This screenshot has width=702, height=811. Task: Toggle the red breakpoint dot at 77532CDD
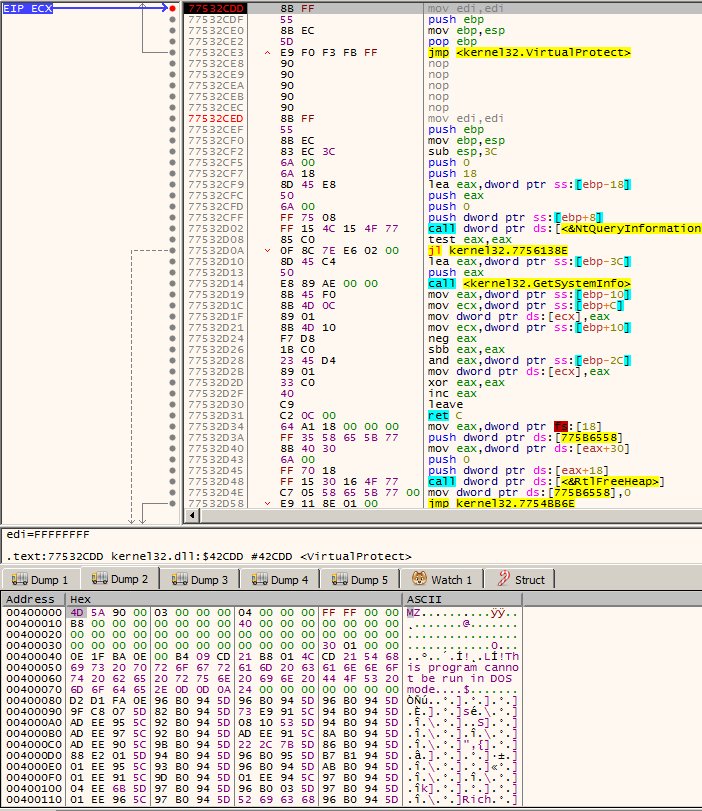tap(172, 8)
